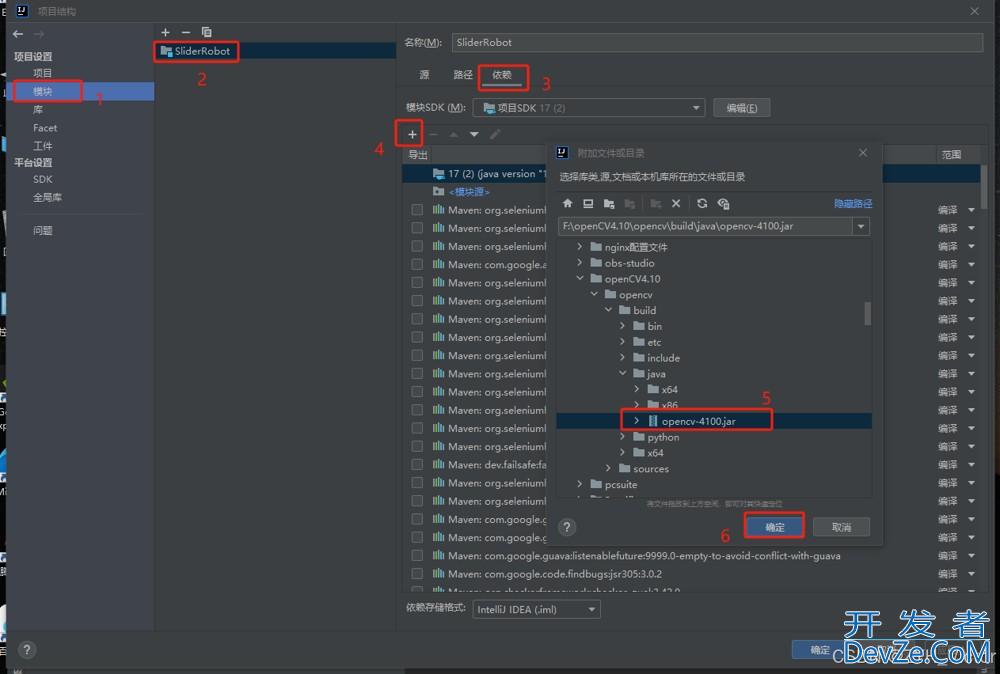The image size is (1000, 674).
Task: Select the include folder in tree
Action: pyautogui.click(x=663, y=358)
